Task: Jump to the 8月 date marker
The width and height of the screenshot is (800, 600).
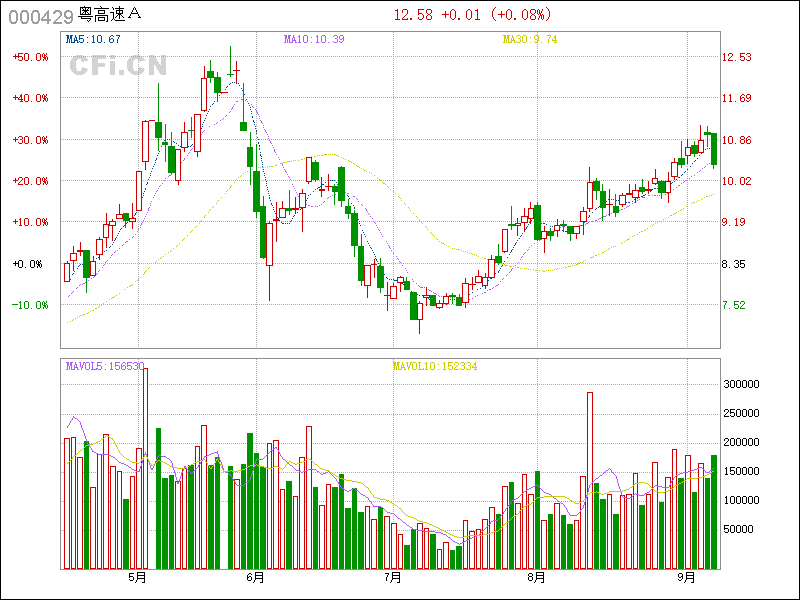Action: click(536, 578)
